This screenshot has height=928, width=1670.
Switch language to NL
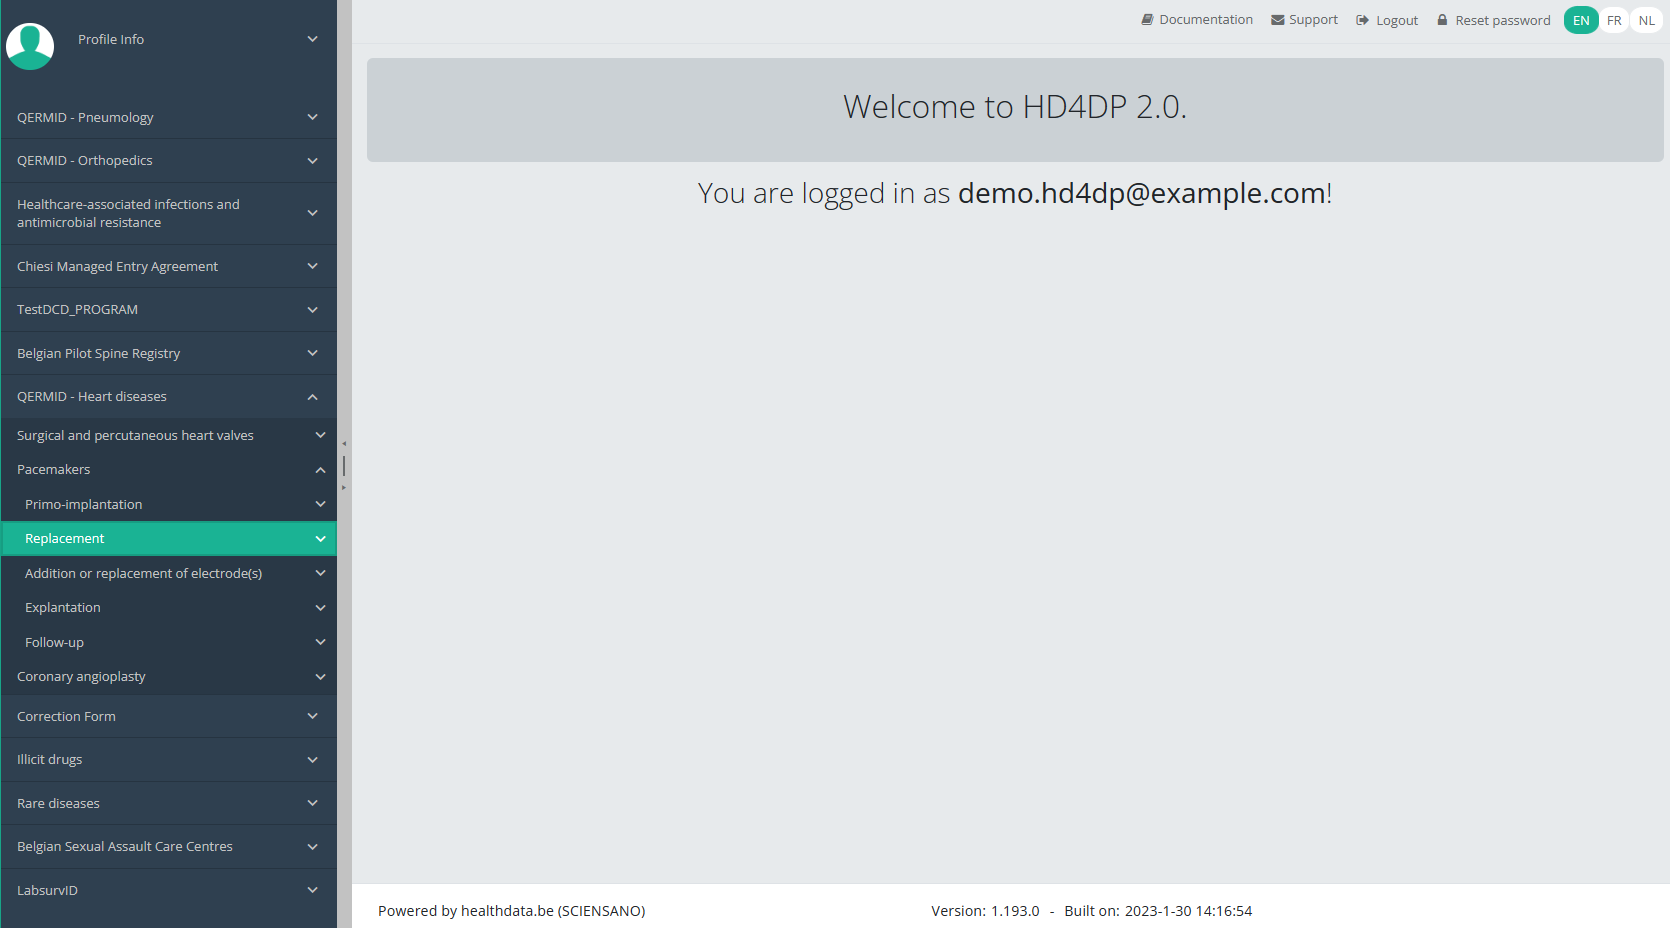(1646, 20)
